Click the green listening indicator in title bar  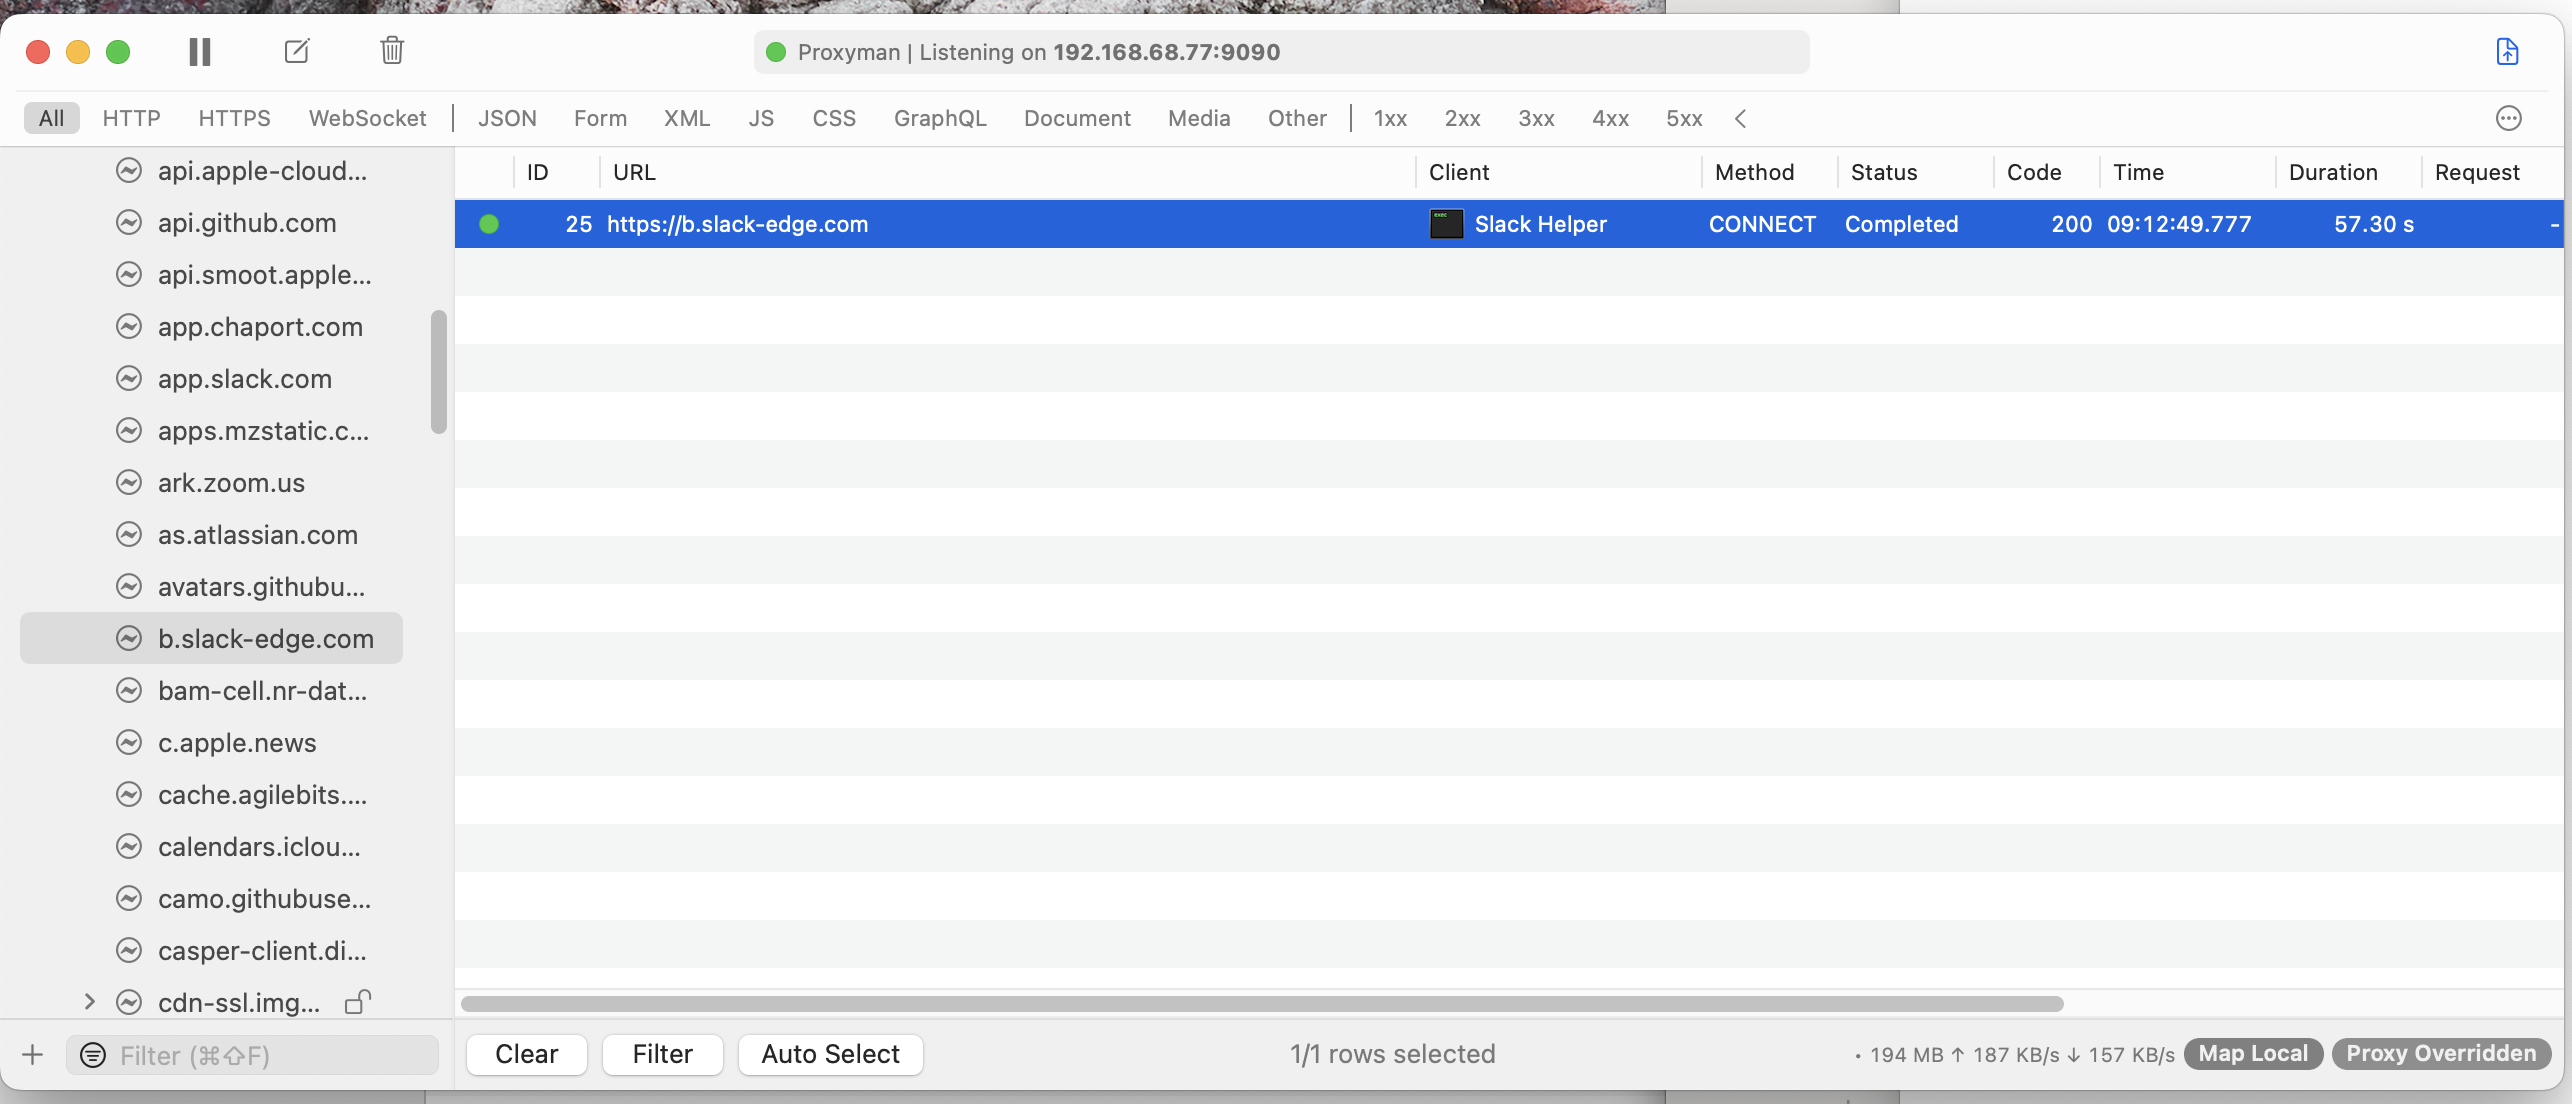tap(776, 52)
